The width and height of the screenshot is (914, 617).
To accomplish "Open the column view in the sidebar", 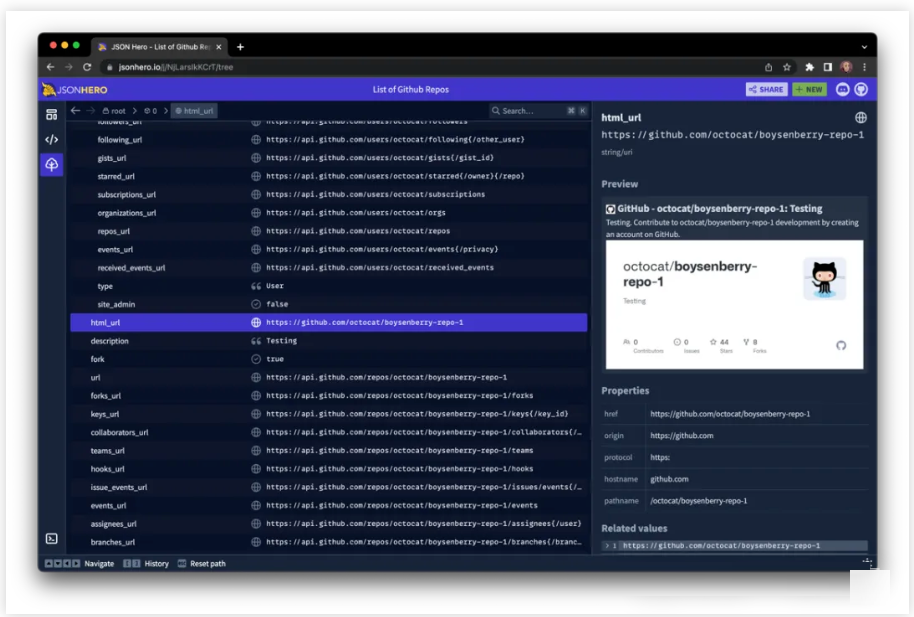I will click(x=51, y=115).
